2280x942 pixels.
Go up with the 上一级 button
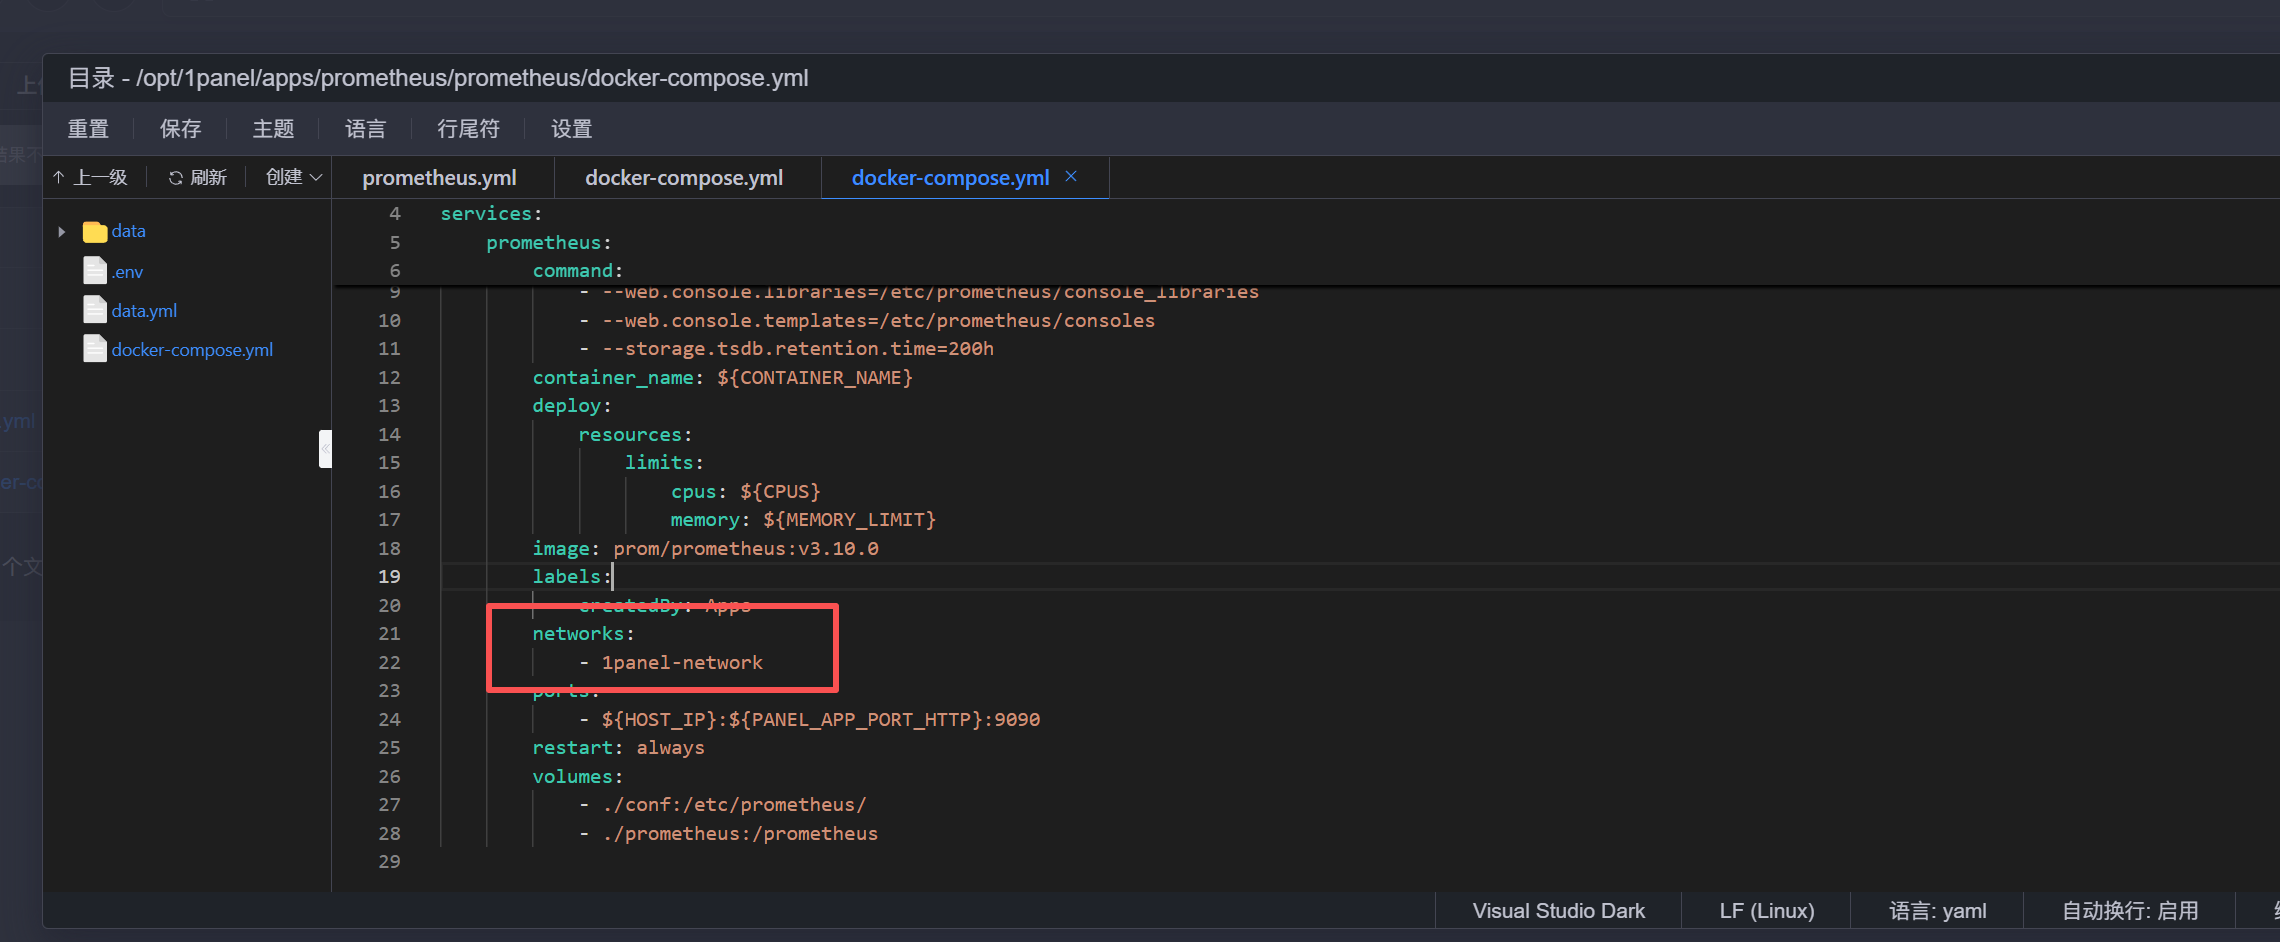click(x=91, y=177)
